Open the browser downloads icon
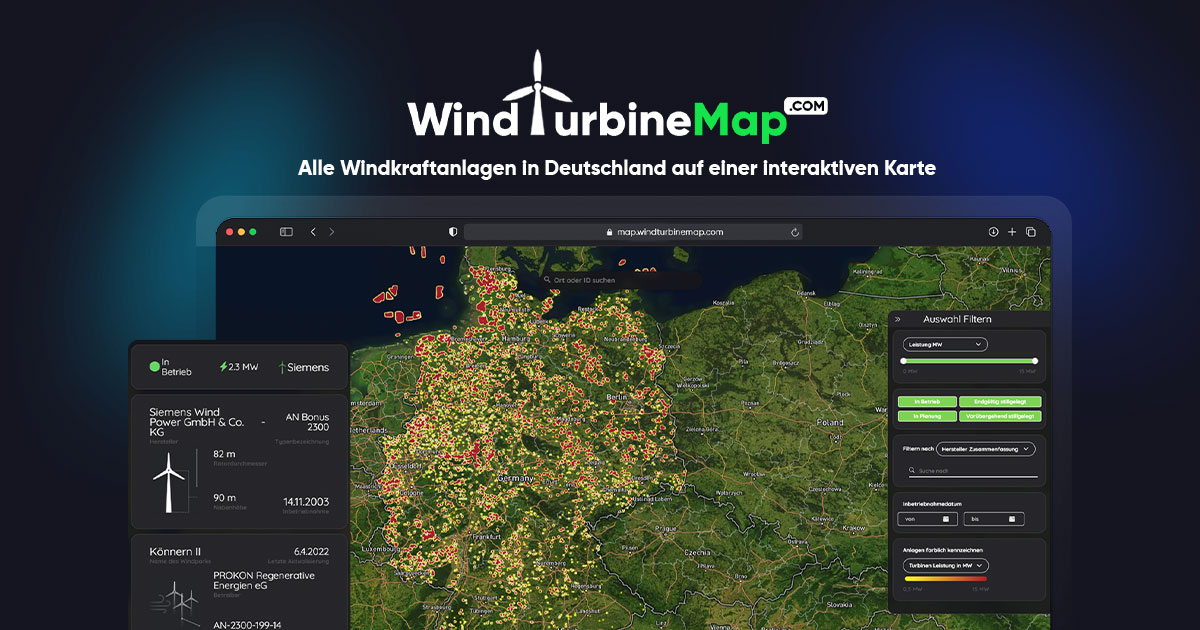The height and width of the screenshot is (630, 1200). click(993, 232)
